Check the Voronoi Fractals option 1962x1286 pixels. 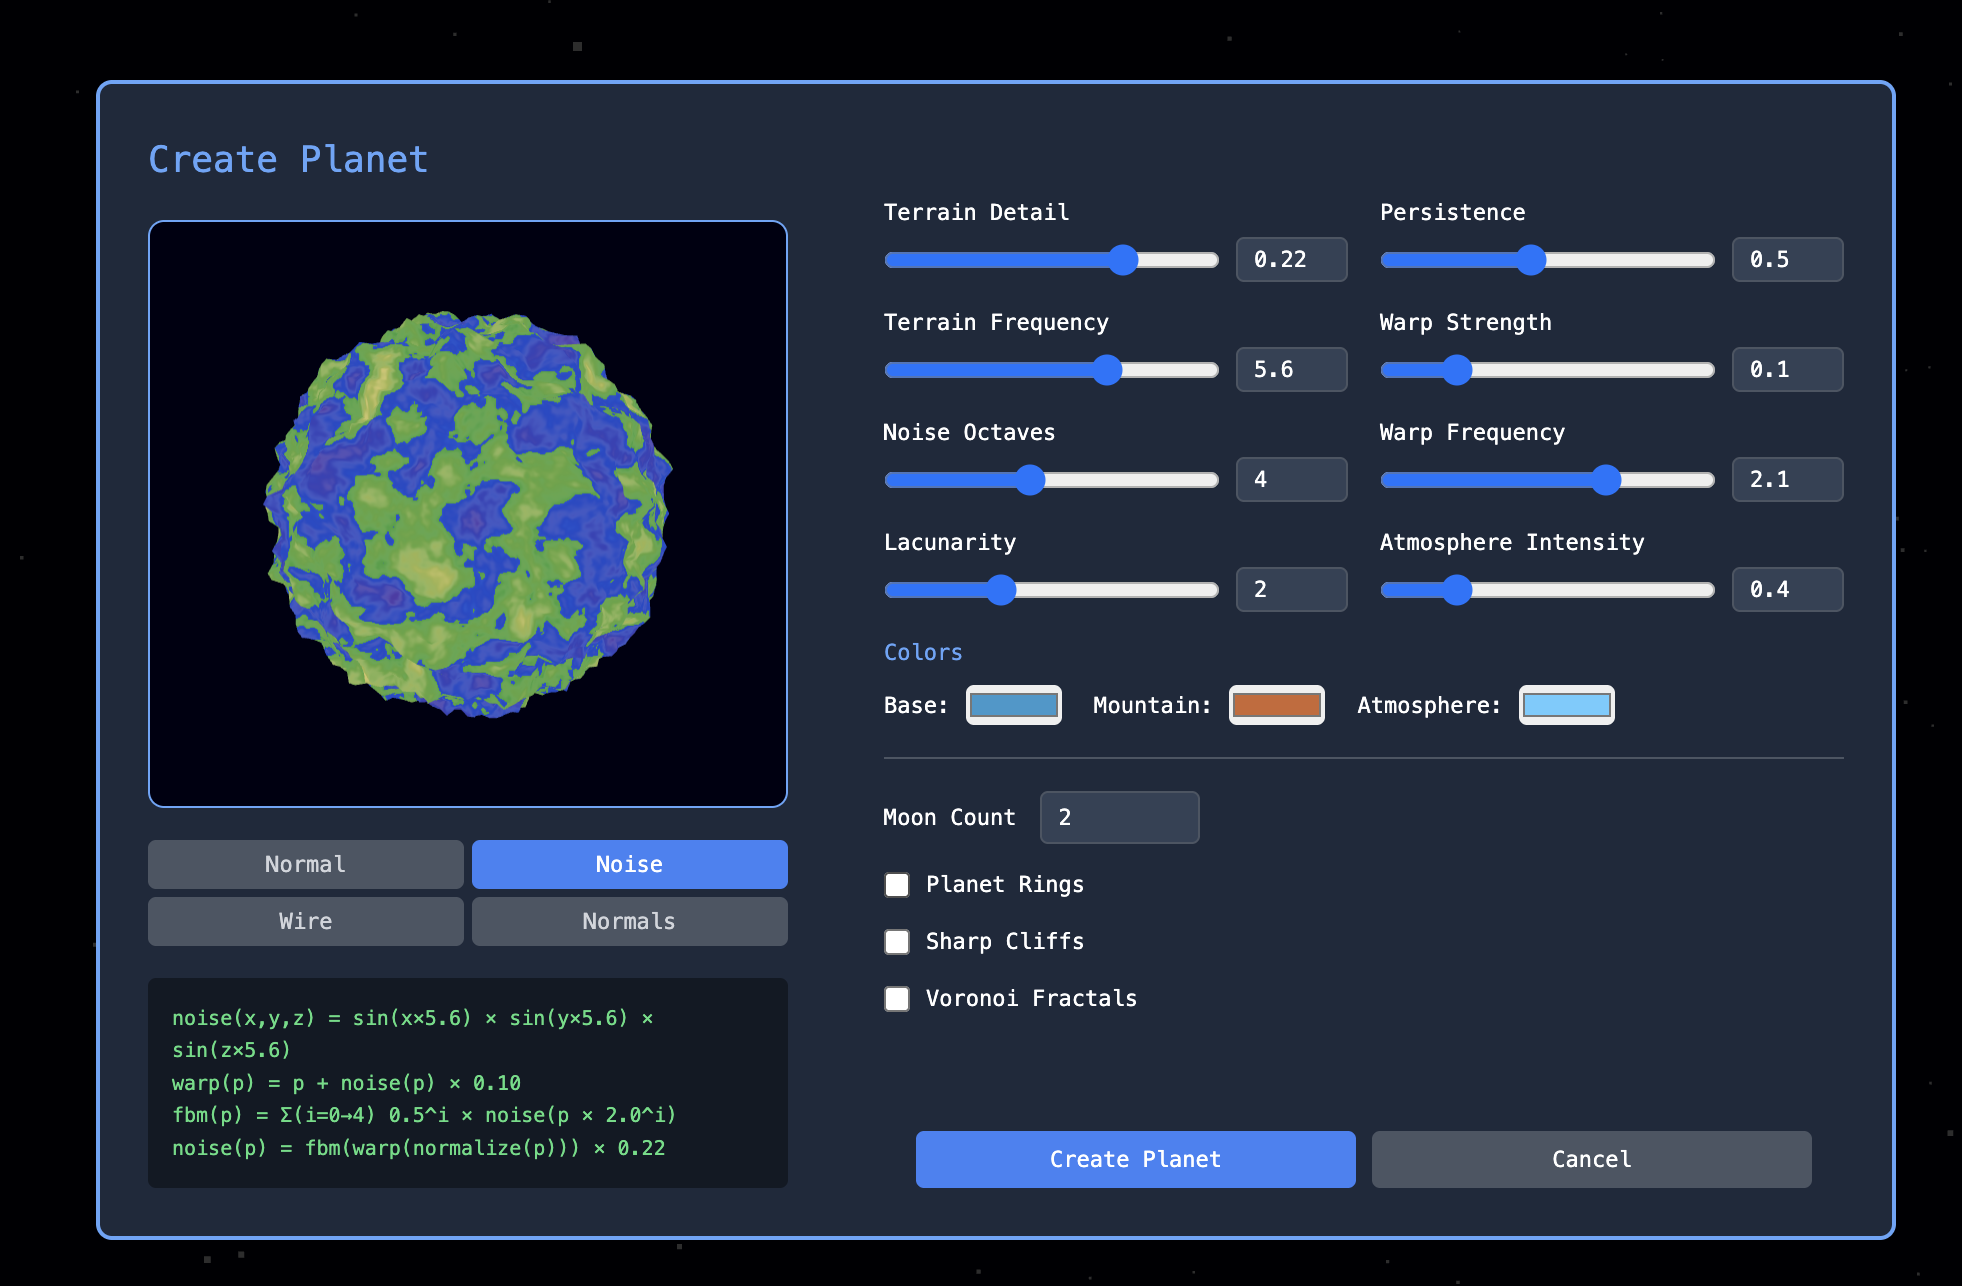click(x=897, y=999)
